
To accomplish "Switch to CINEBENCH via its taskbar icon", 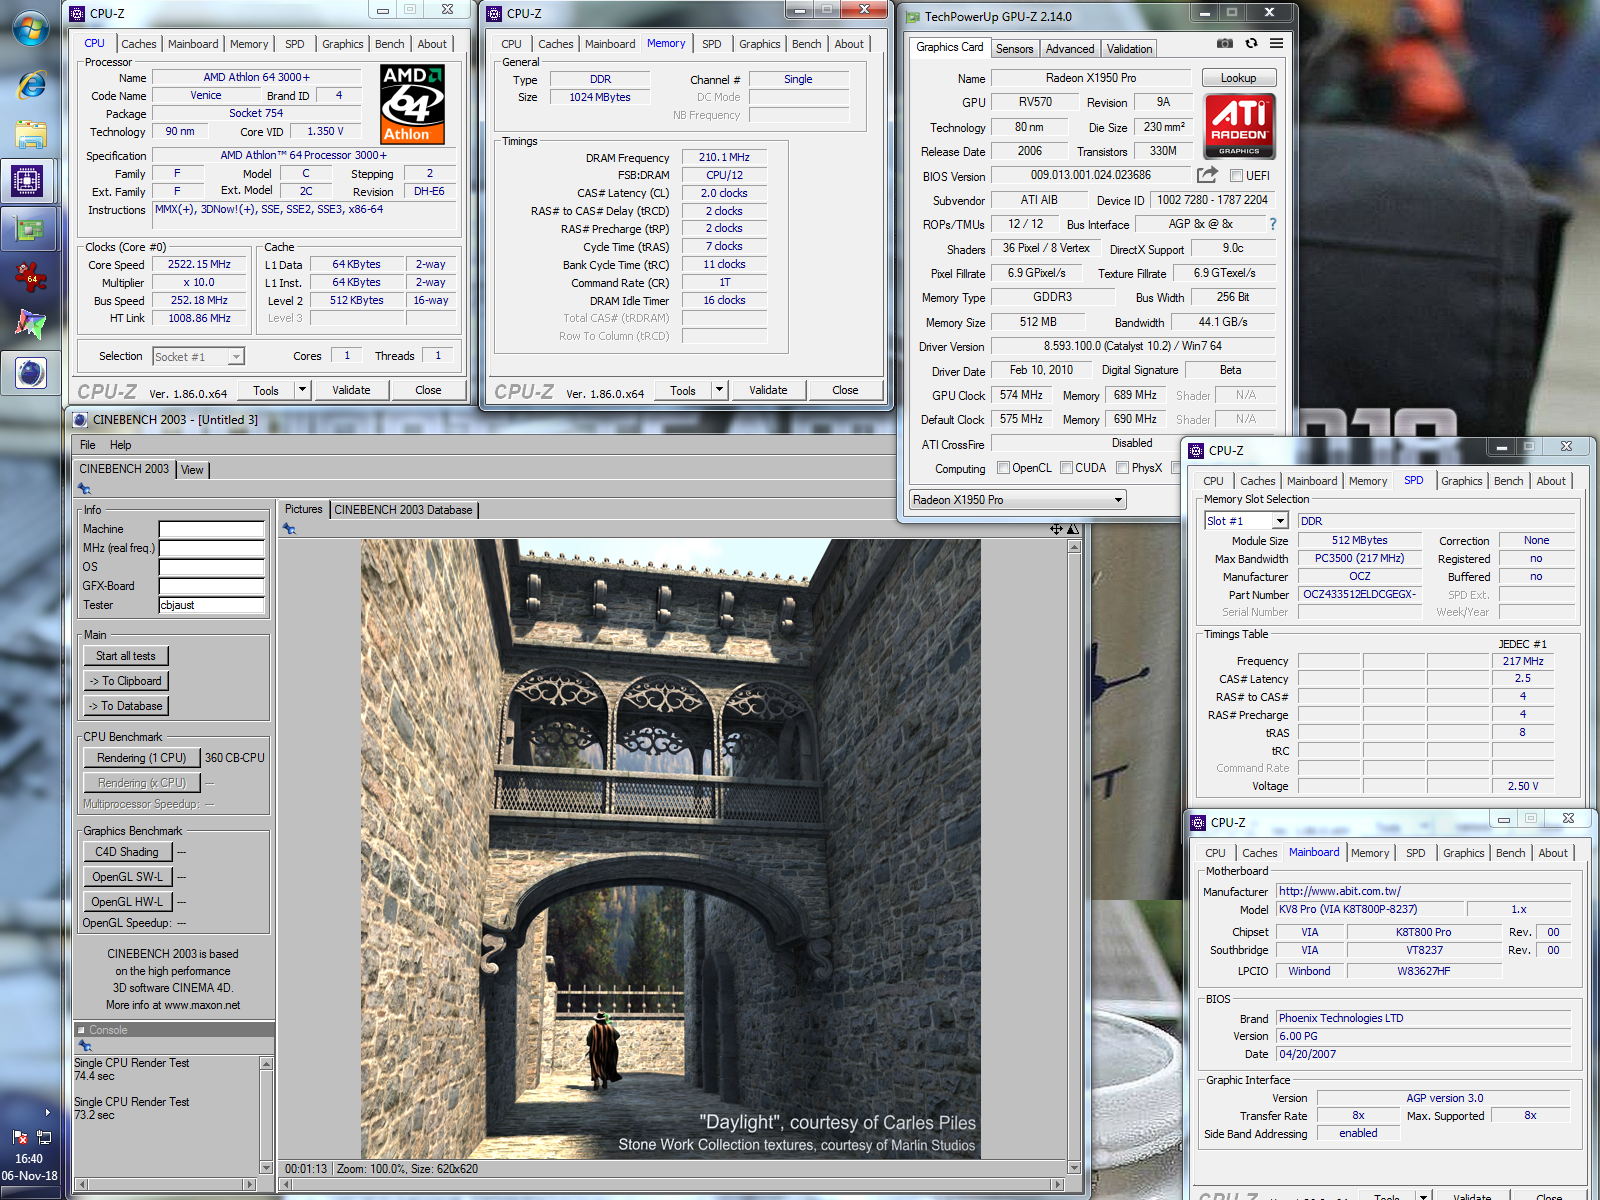I will click(31, 373).
